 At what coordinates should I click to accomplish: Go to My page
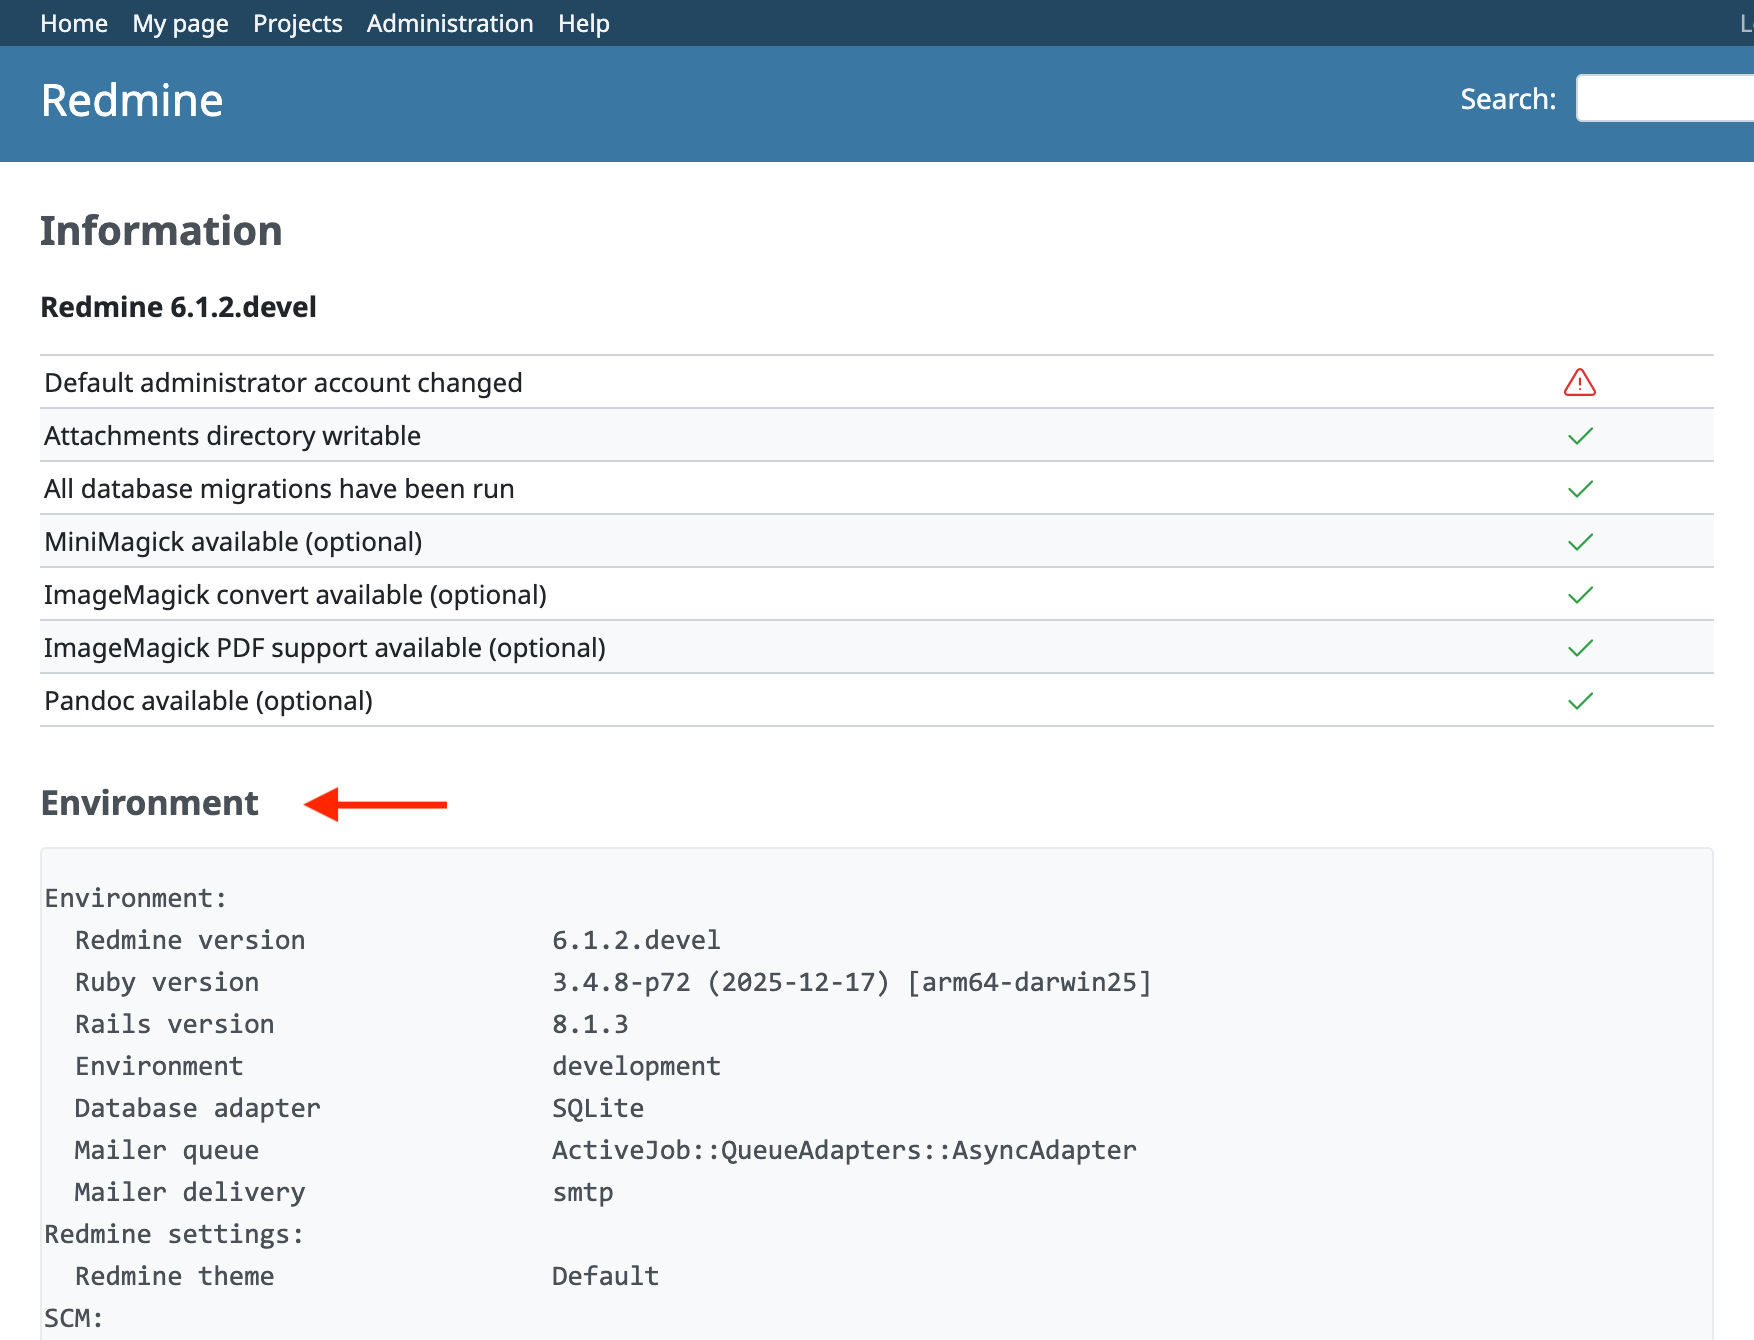(180, 23)
